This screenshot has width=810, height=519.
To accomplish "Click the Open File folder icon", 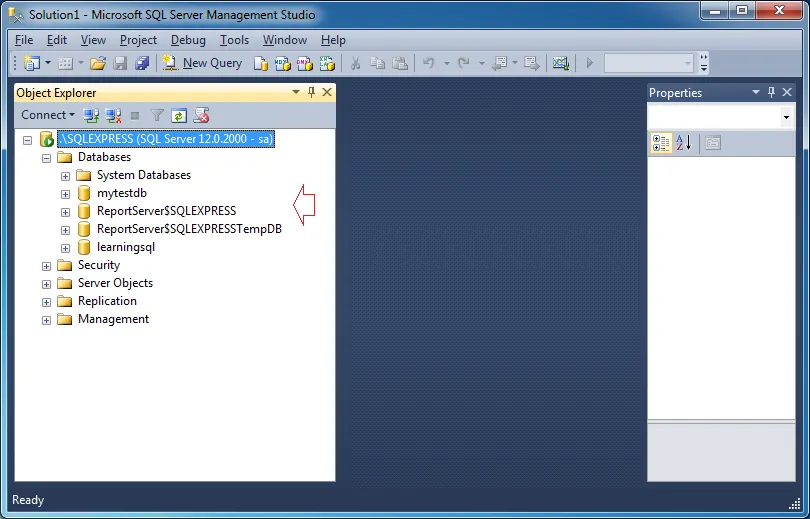I will (x=98, y=64).
